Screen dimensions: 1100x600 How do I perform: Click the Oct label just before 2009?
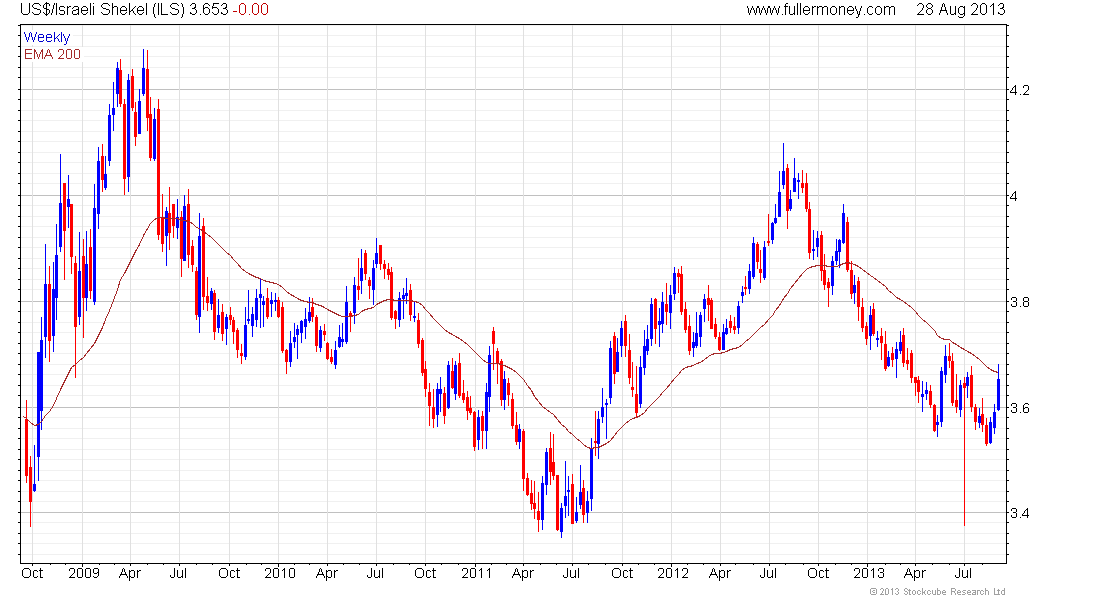click(32, 573)
